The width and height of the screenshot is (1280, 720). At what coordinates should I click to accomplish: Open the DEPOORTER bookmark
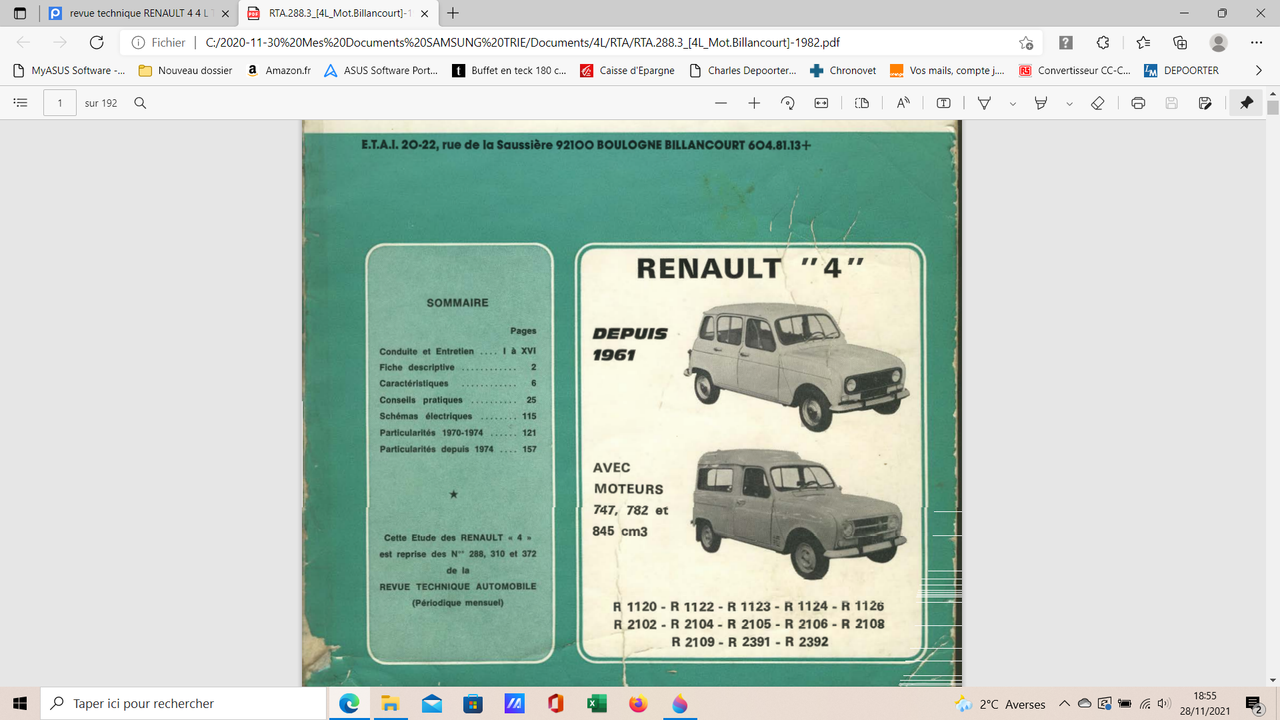[1182, 71]
